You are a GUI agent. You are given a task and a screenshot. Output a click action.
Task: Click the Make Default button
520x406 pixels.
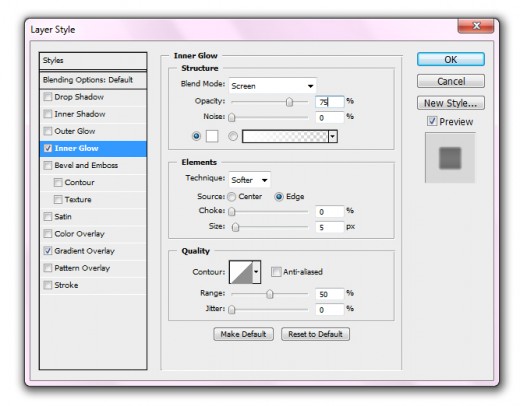pos(243,334)
